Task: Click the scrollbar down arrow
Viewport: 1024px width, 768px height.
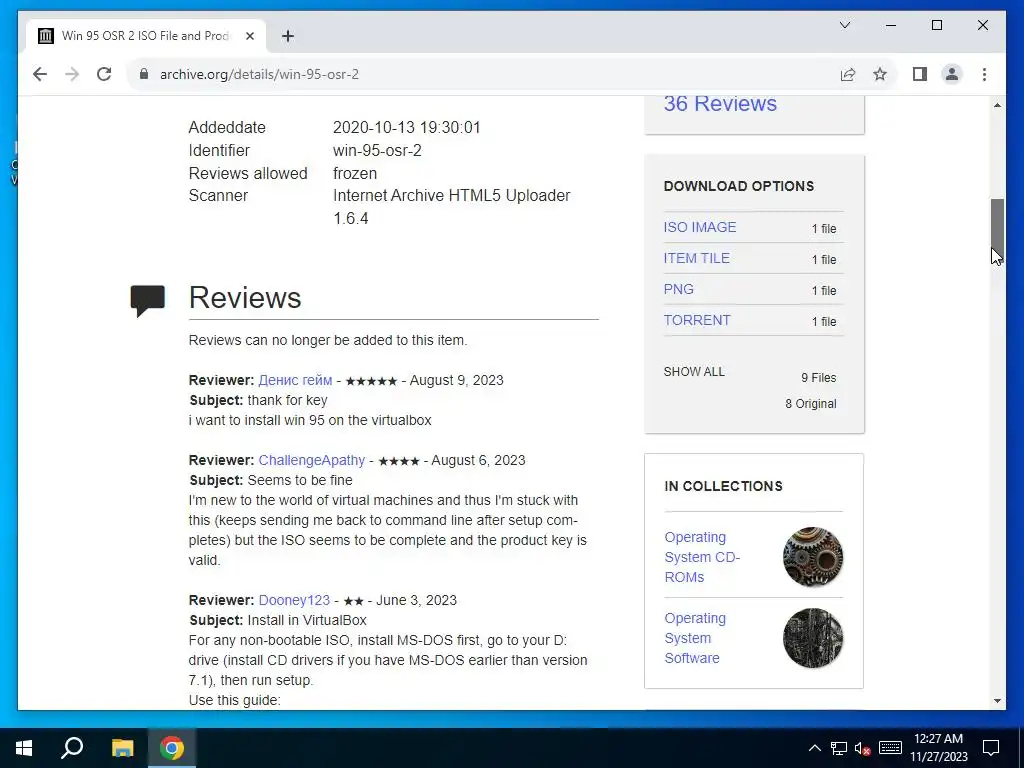Action: [x=997, y=701]
